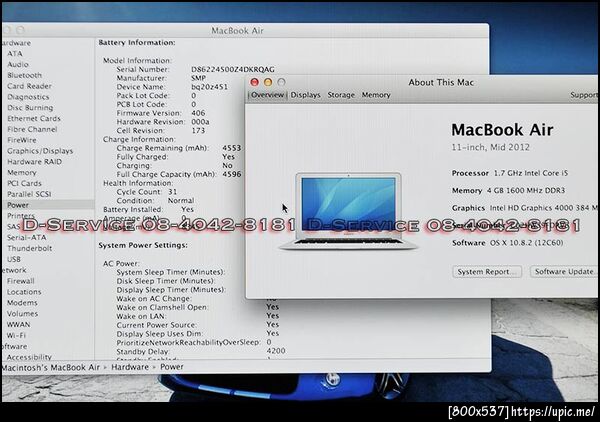600x422 pixels.
Task: Select Disc Burning in the sidebar
Action: (x=30, y=108)
